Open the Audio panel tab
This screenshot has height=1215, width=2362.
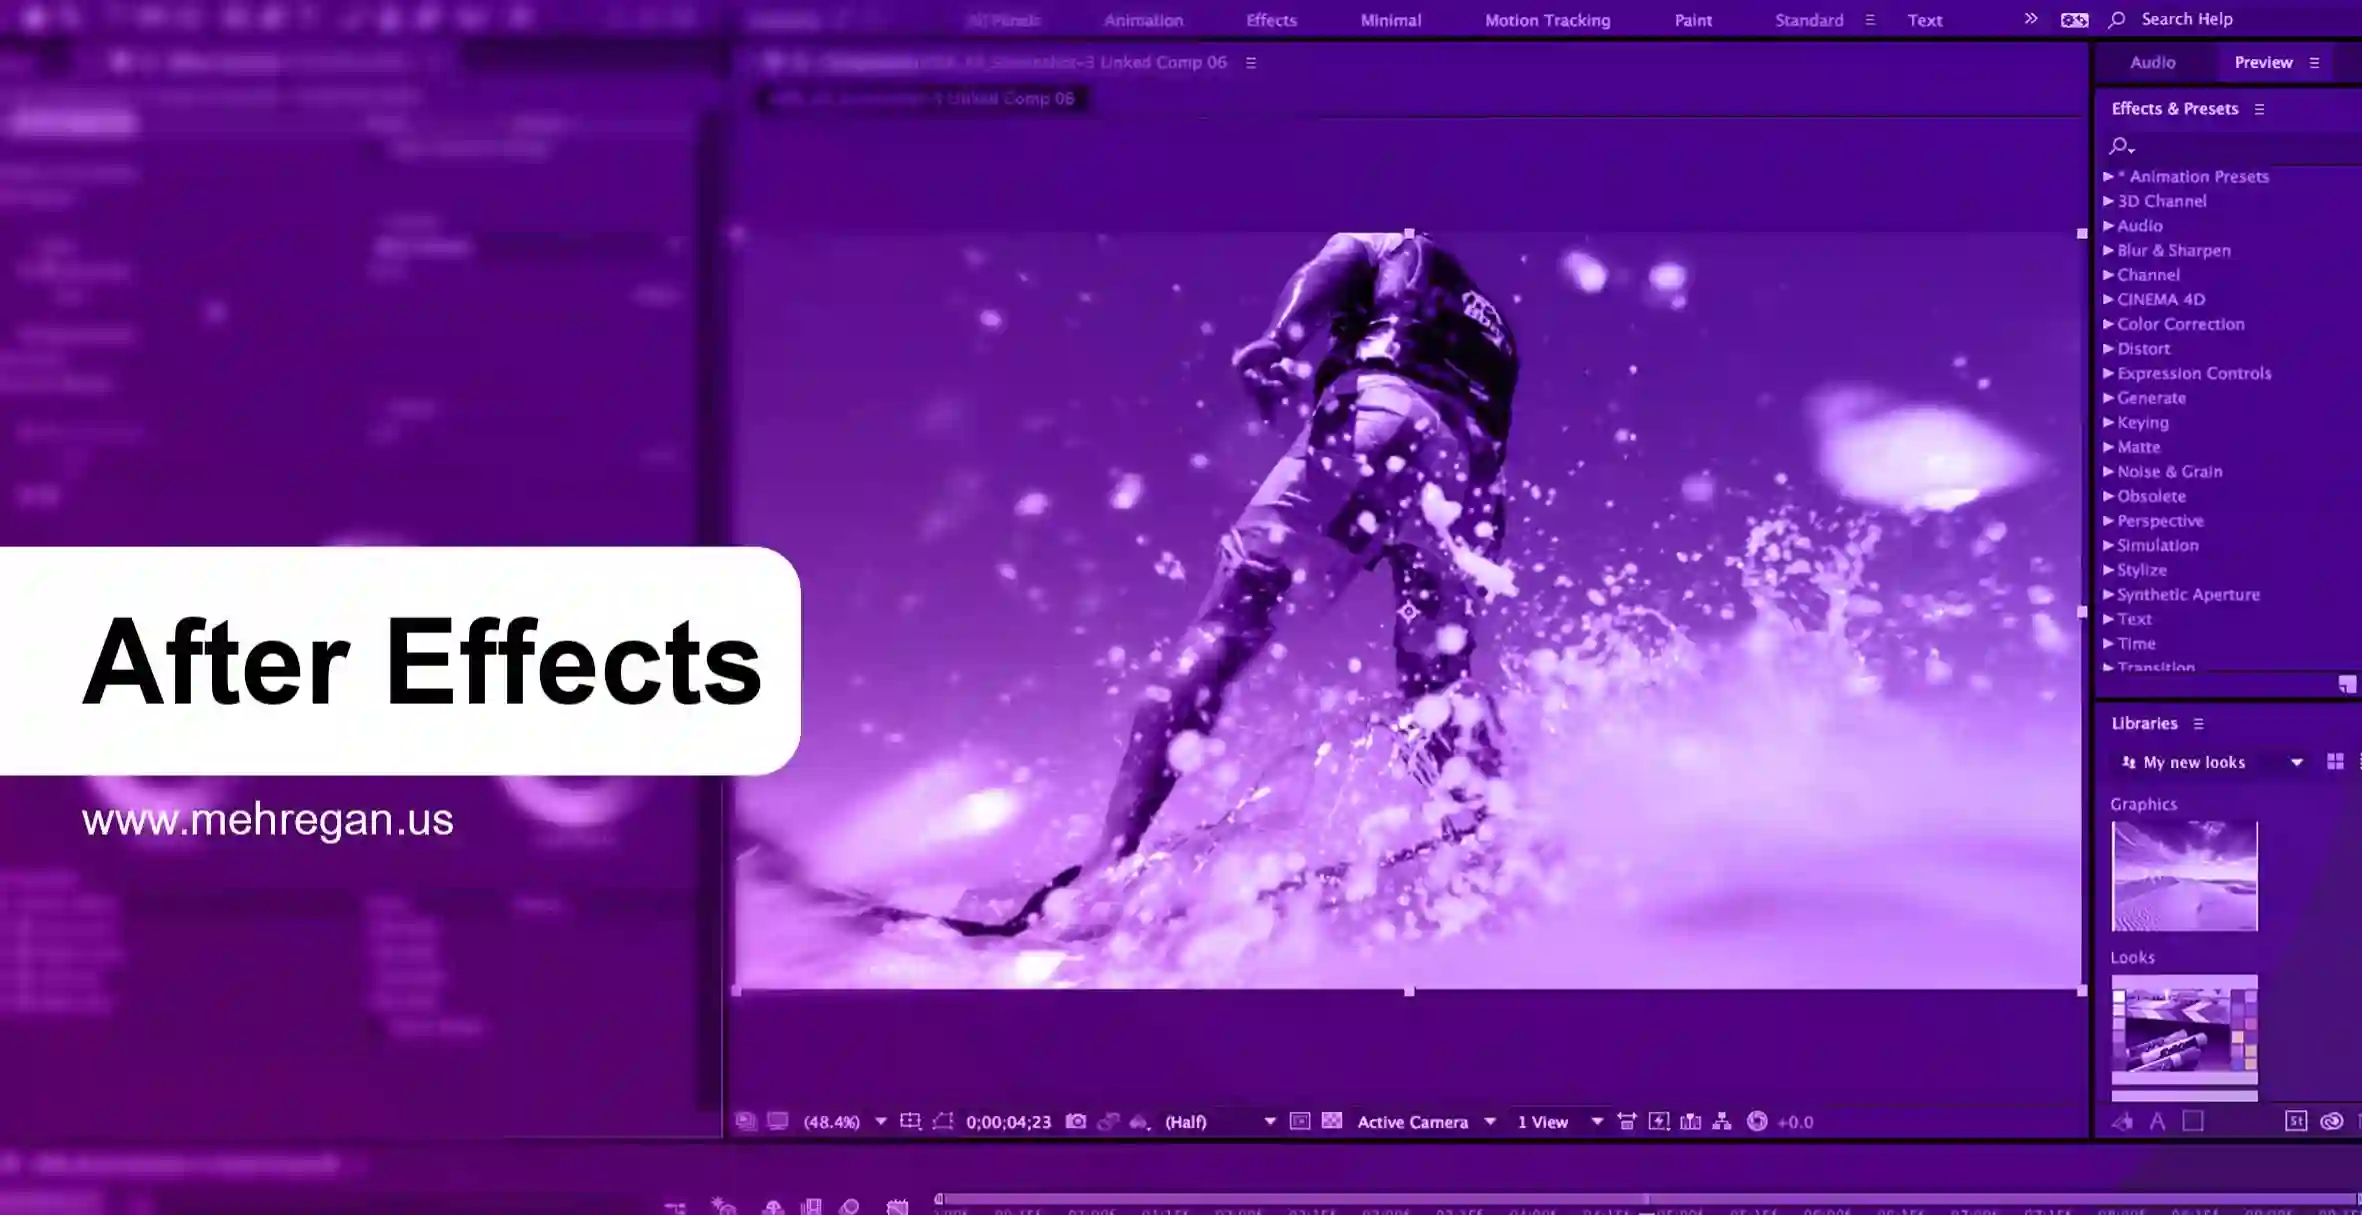[x=2152, y=62]
